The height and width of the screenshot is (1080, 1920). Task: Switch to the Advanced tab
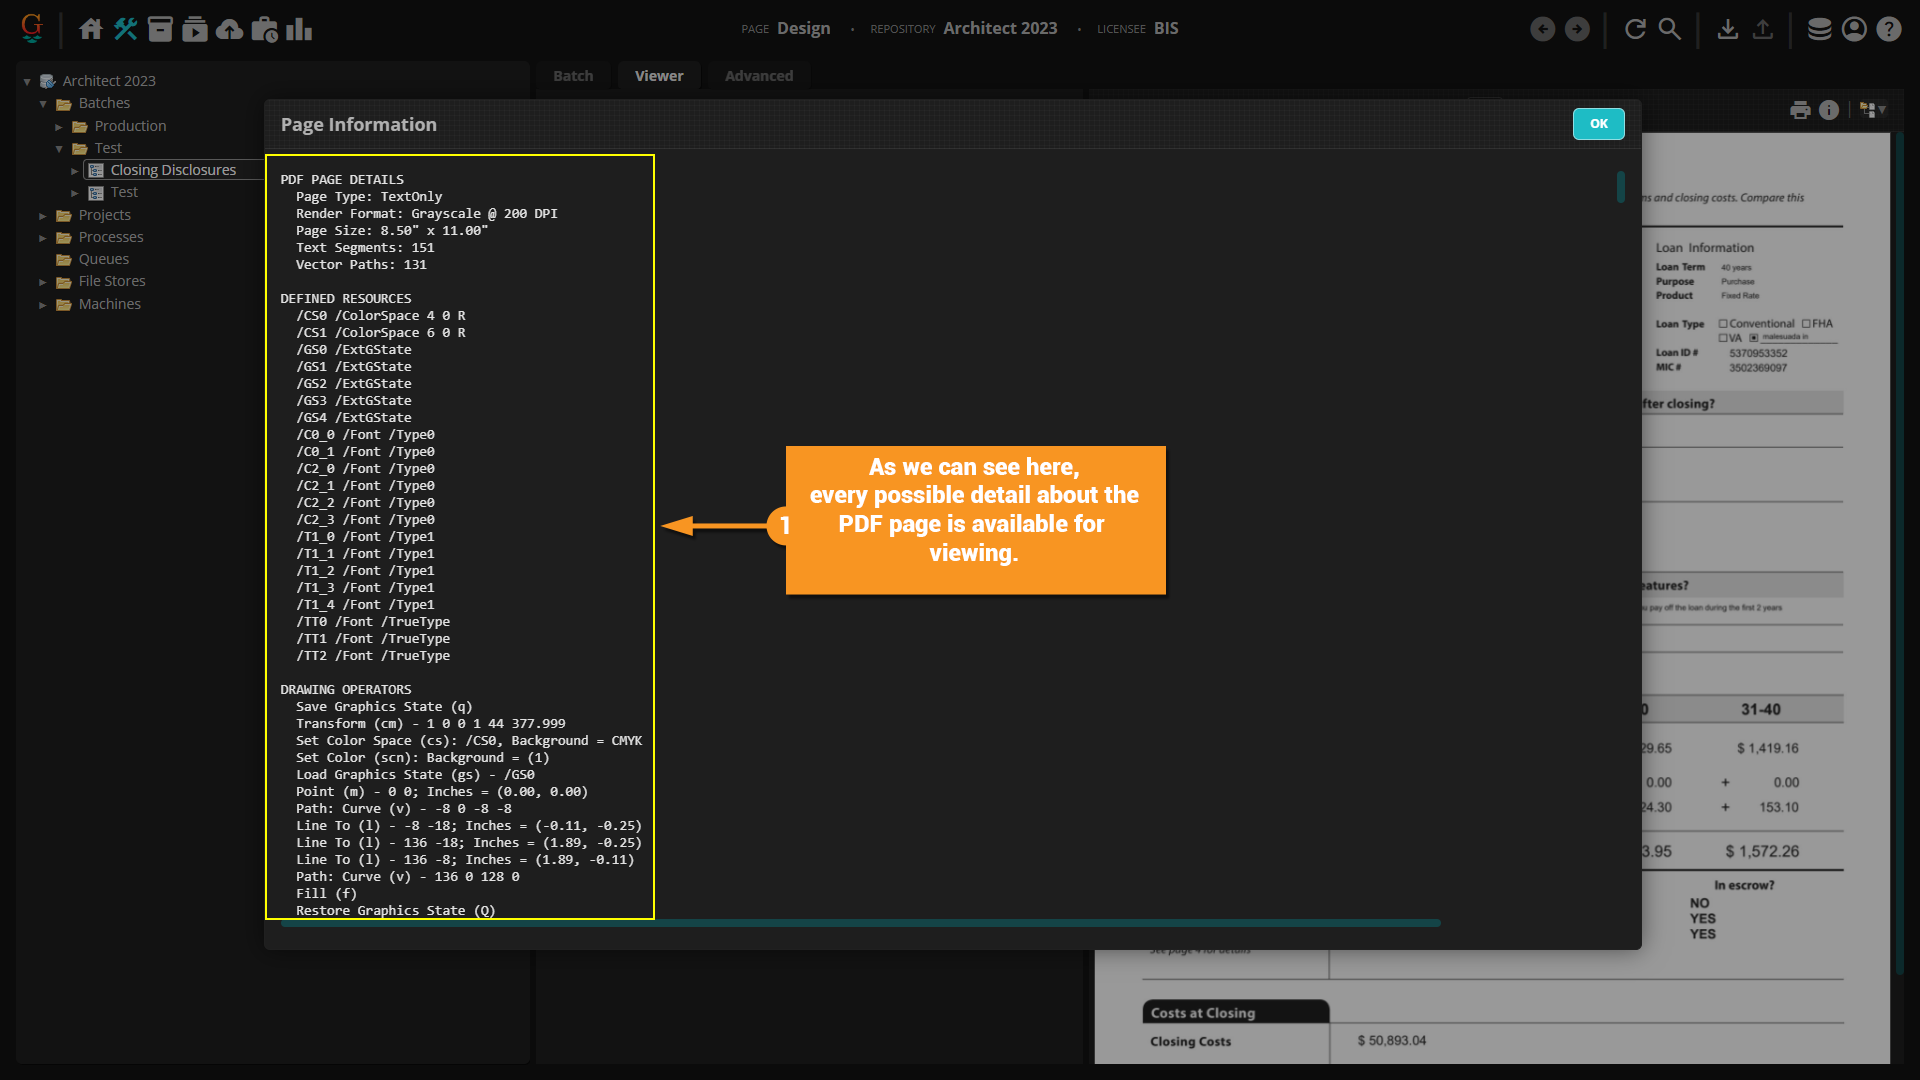(x=759, y=76)
